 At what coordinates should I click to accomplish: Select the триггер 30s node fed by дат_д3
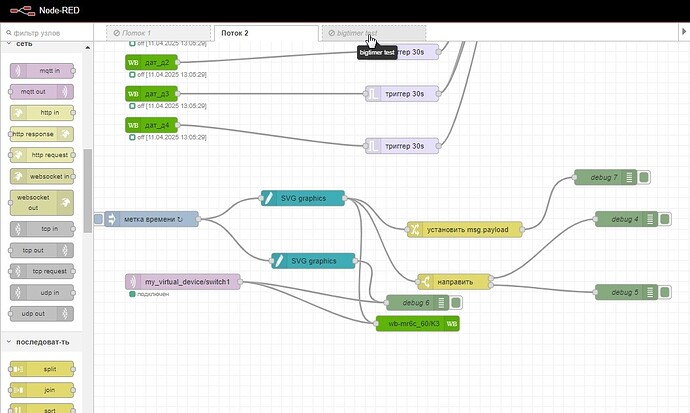pos(402,94)
